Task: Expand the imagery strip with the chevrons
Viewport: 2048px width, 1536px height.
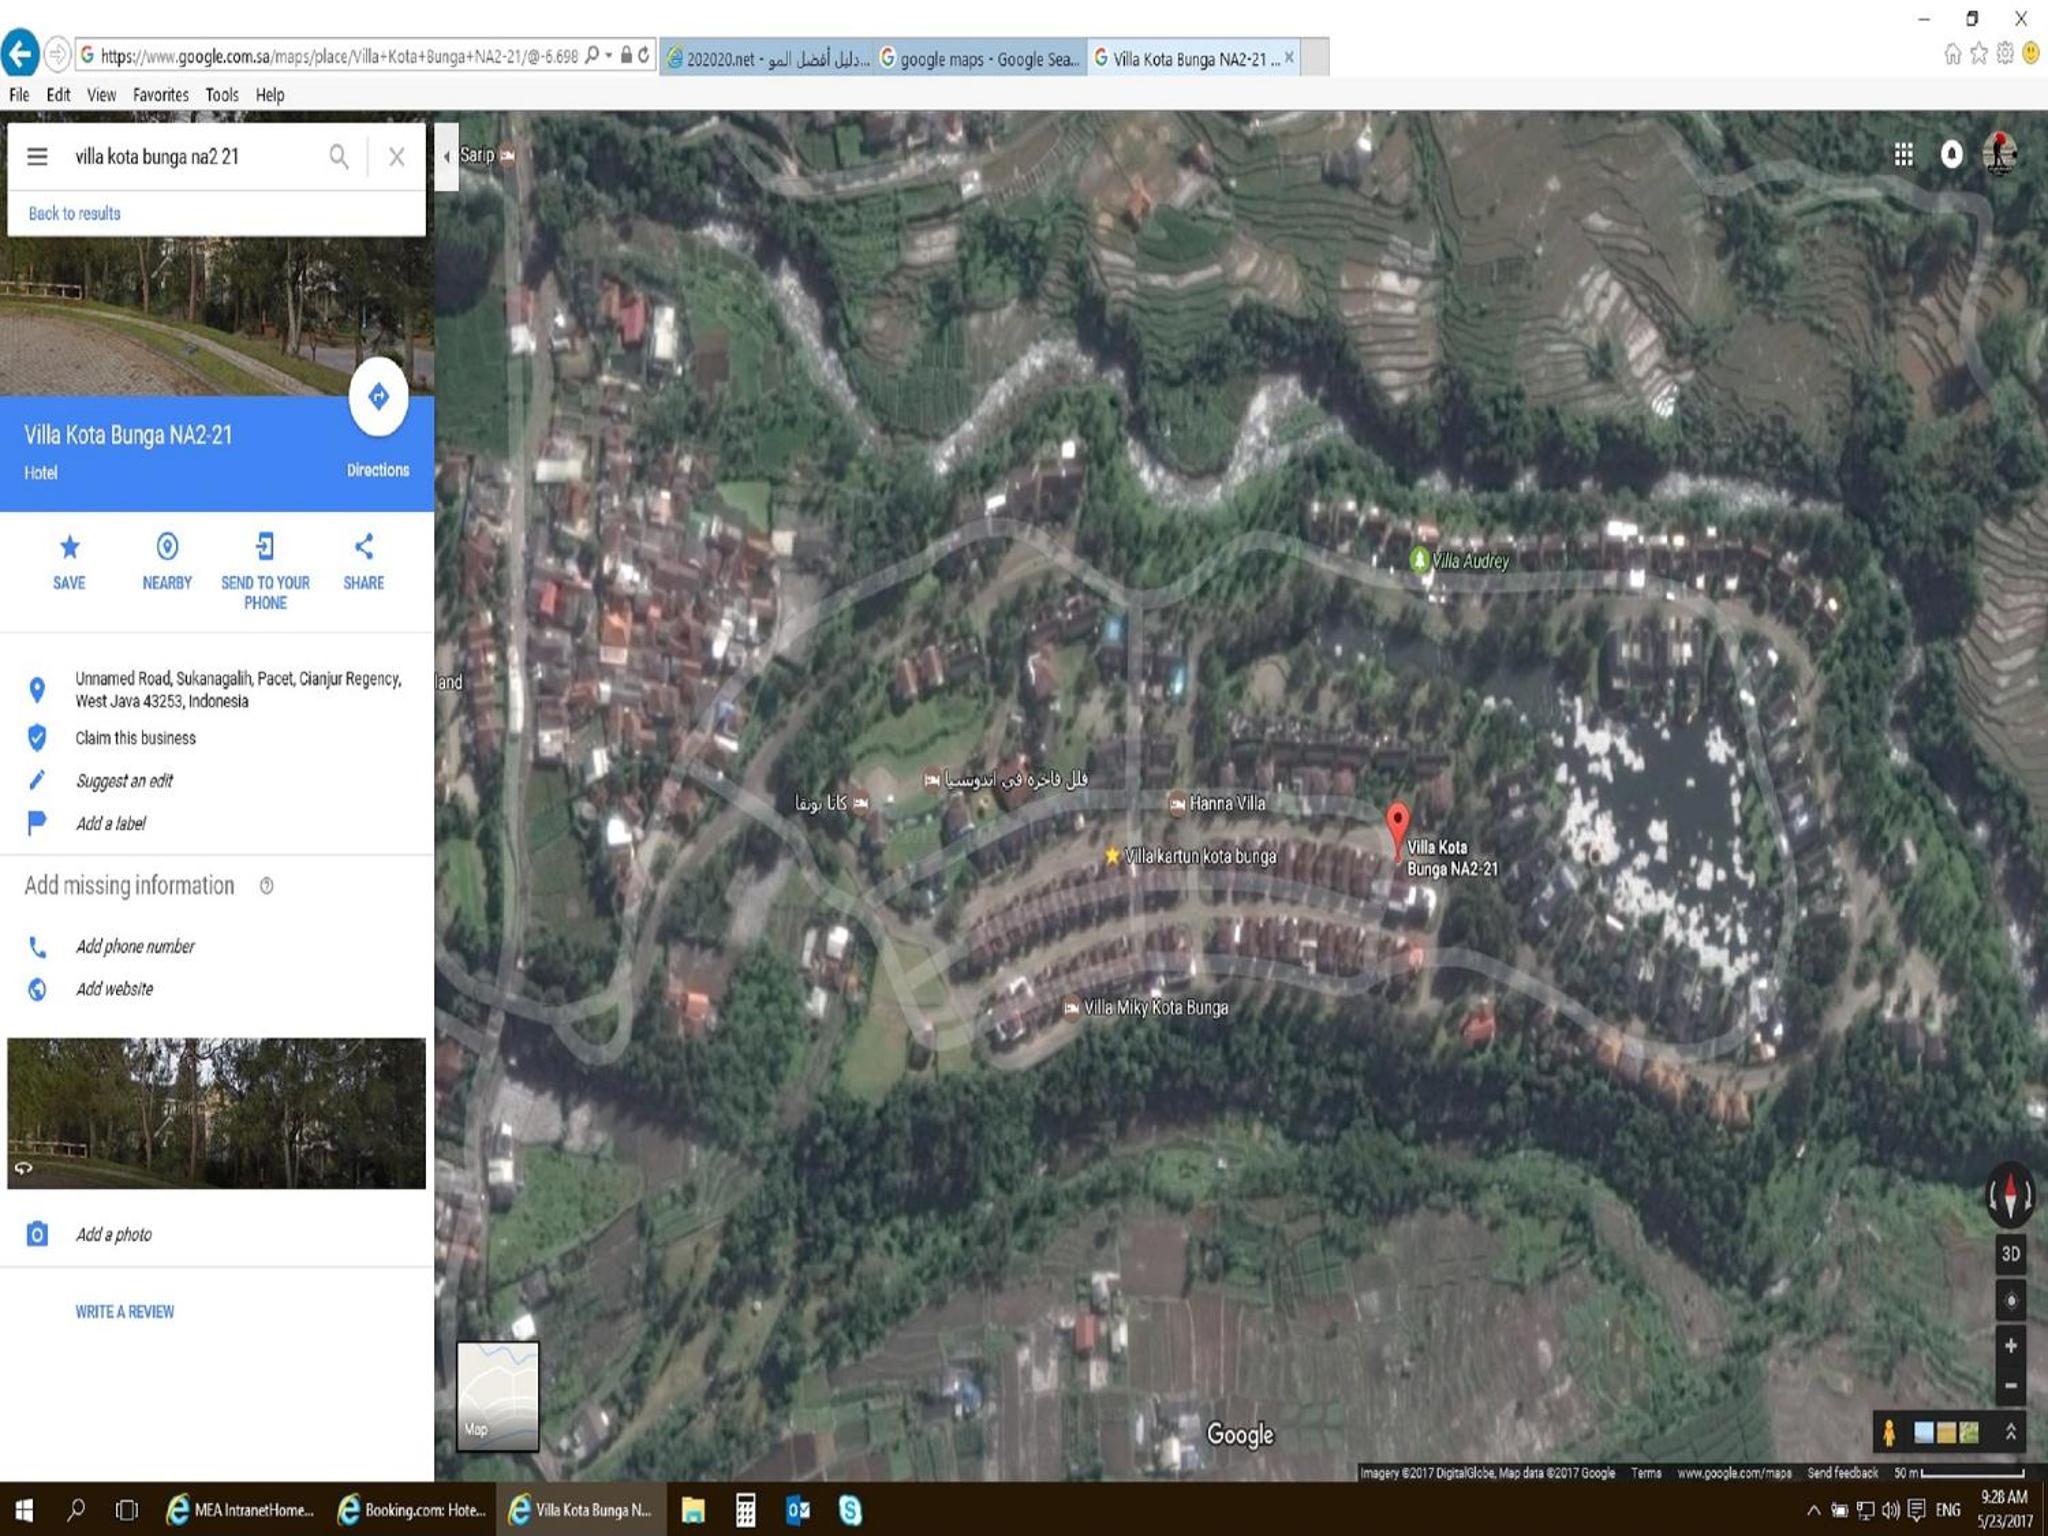Action: [x=2010, y=1433]
